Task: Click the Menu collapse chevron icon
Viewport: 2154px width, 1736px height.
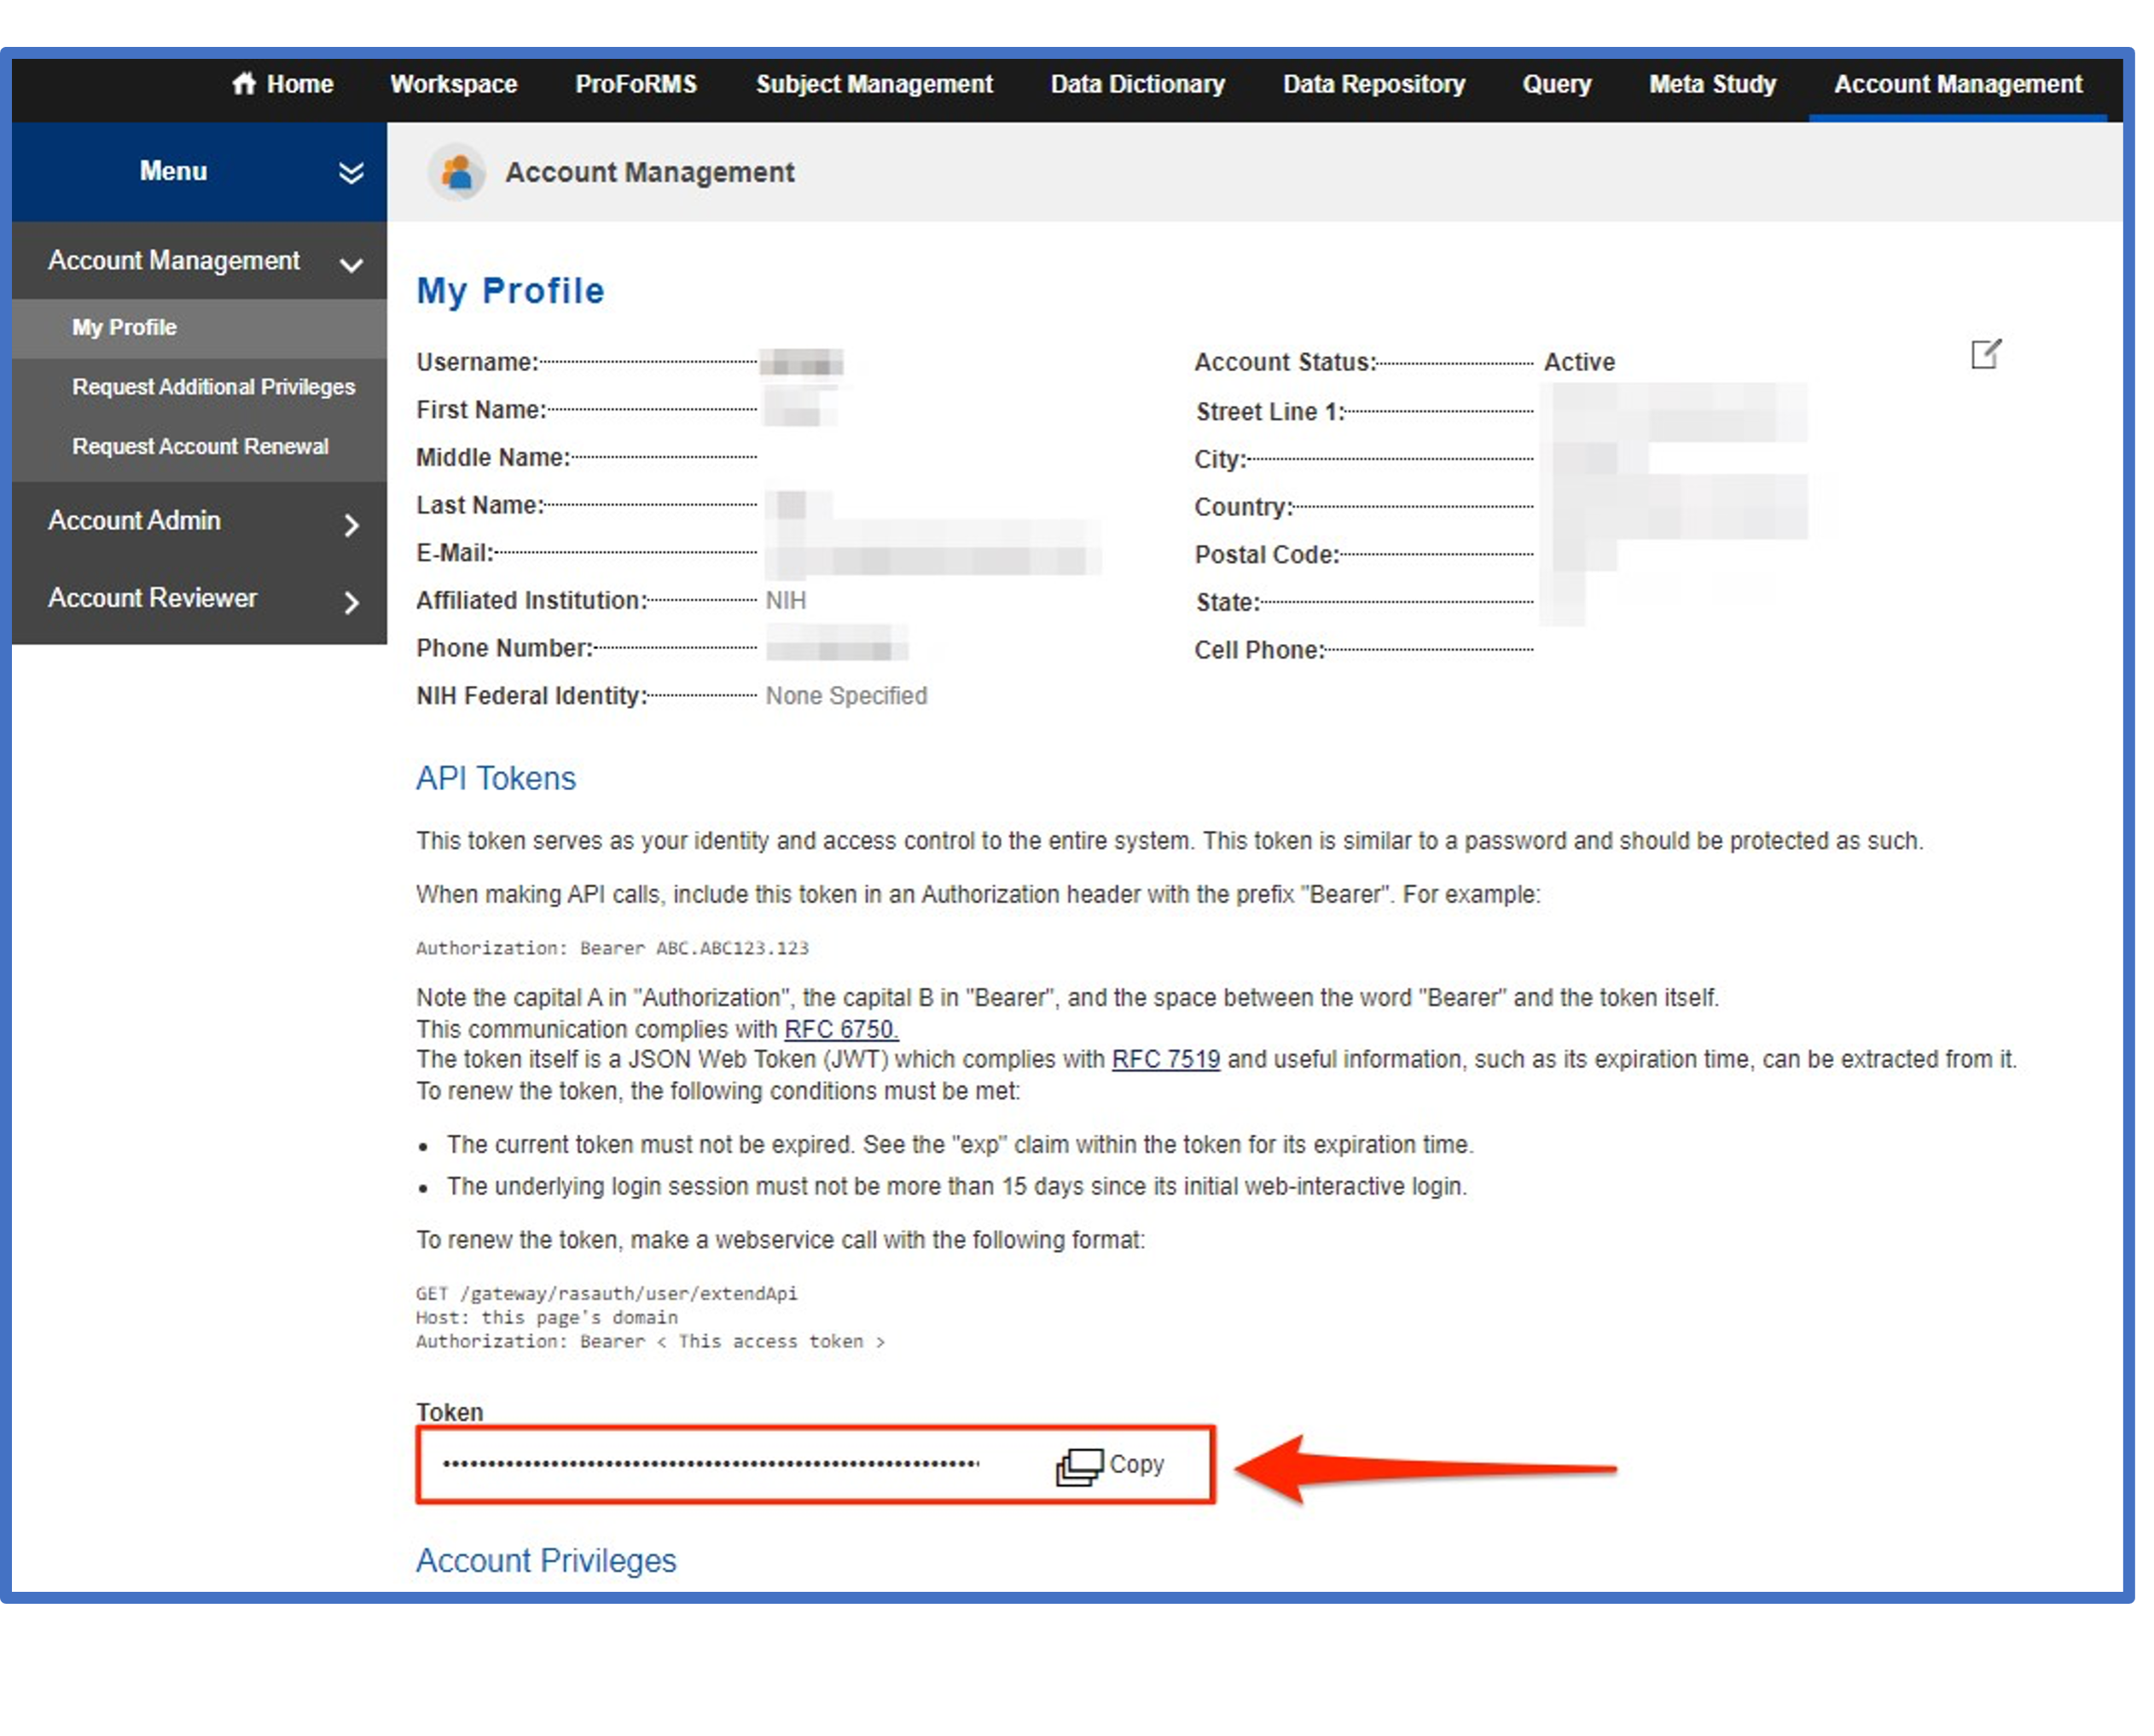Action: tap(349, 170)
